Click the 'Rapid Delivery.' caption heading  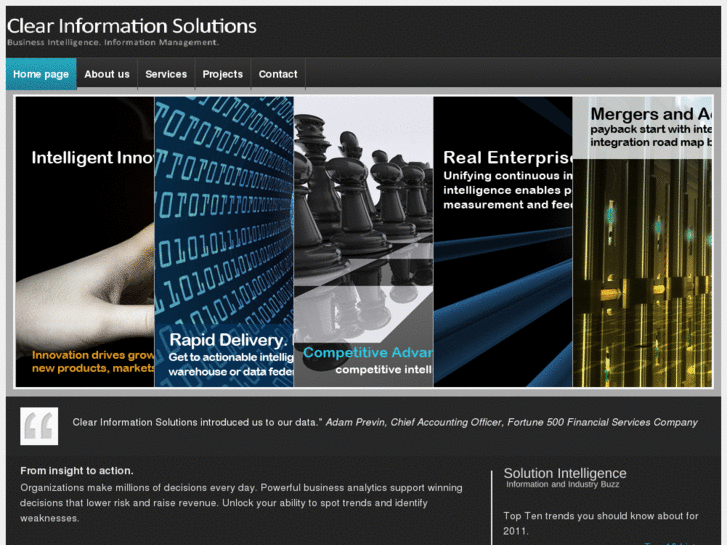229,340
